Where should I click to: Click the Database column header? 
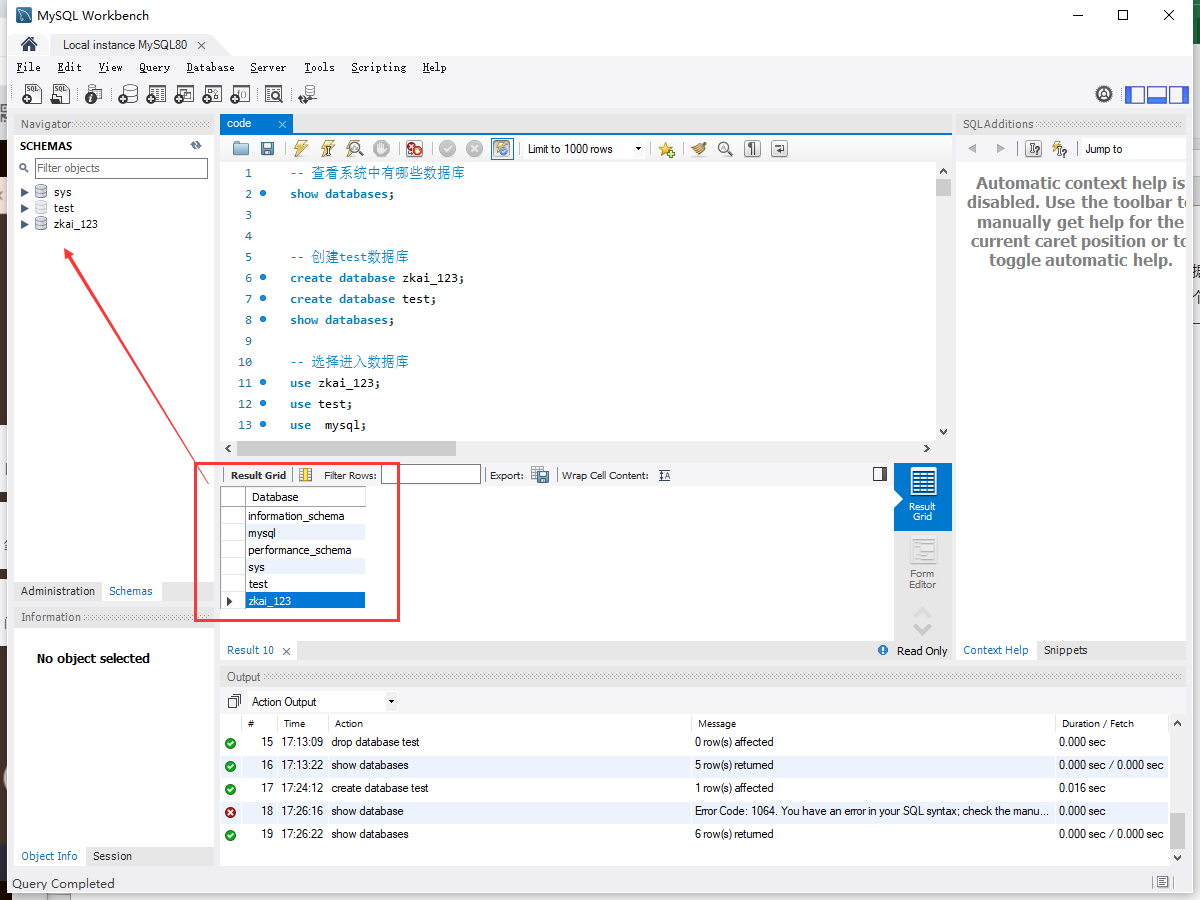[x=305, y=497]
